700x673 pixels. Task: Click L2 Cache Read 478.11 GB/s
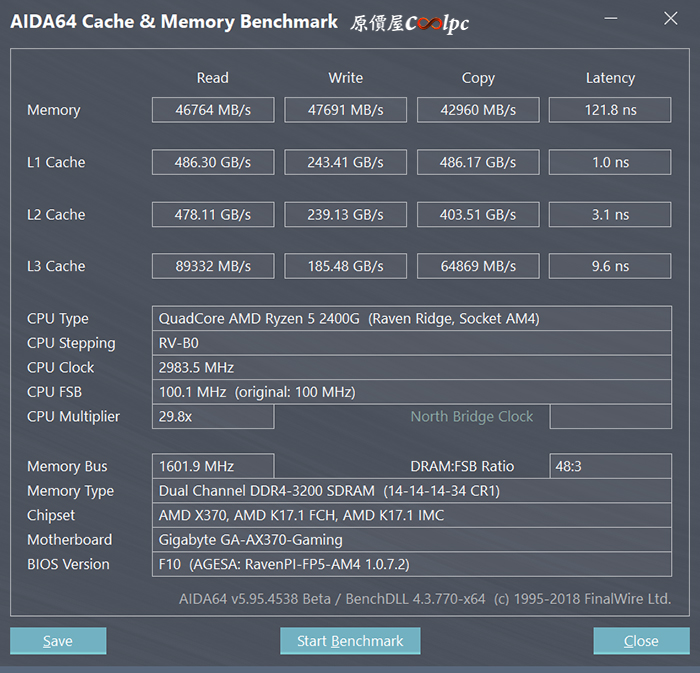click(x=213, y=215)
